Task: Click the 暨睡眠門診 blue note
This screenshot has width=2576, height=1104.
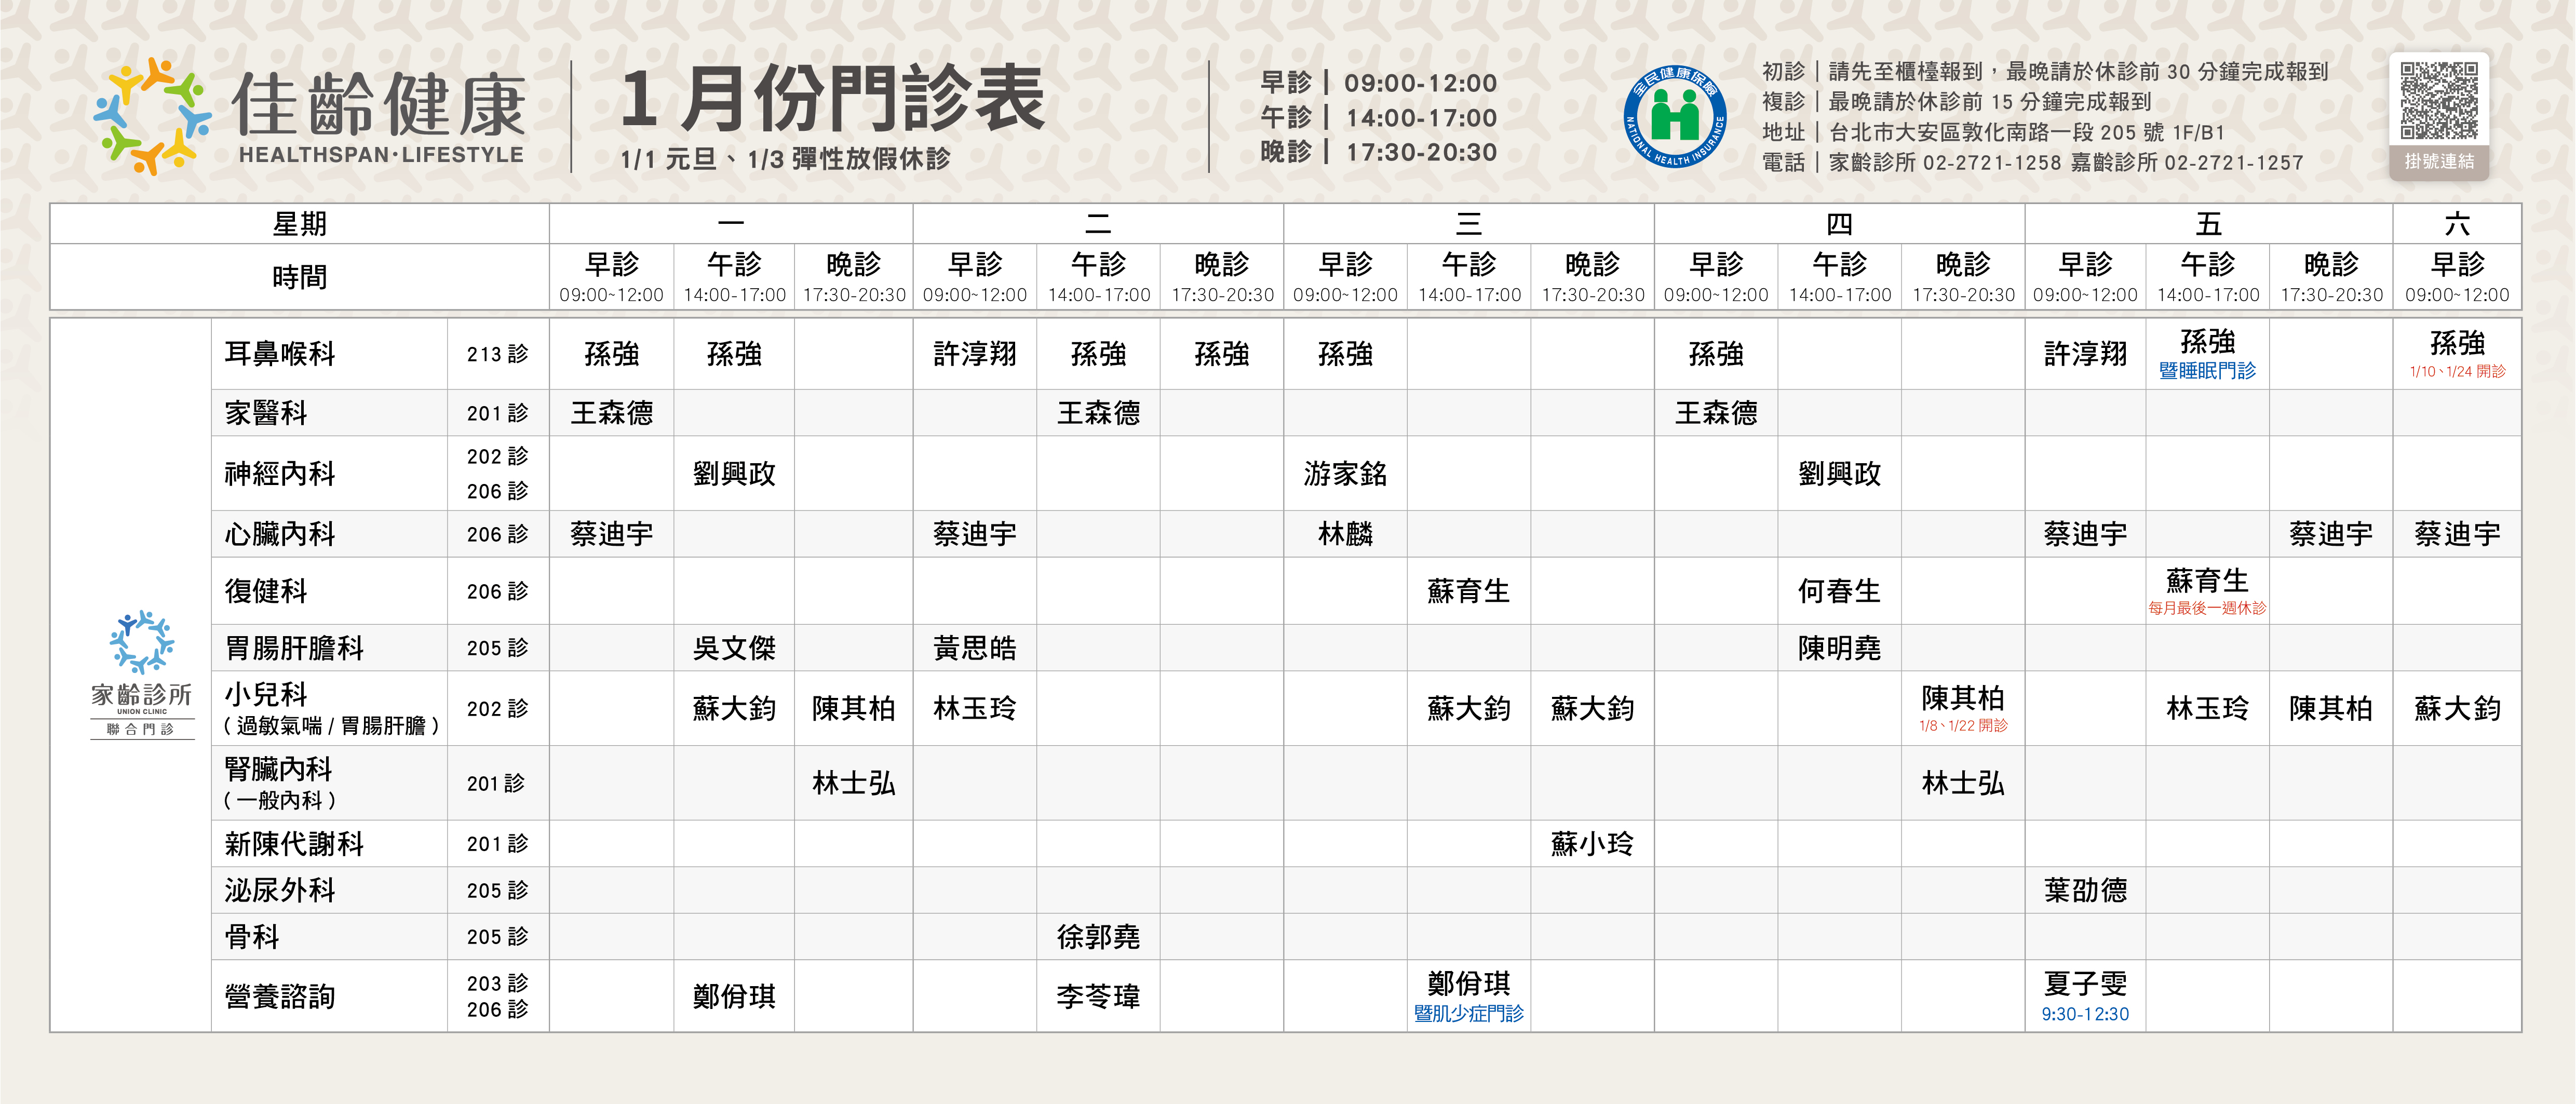Action: pyautogui.click(x=2207, y=371)
